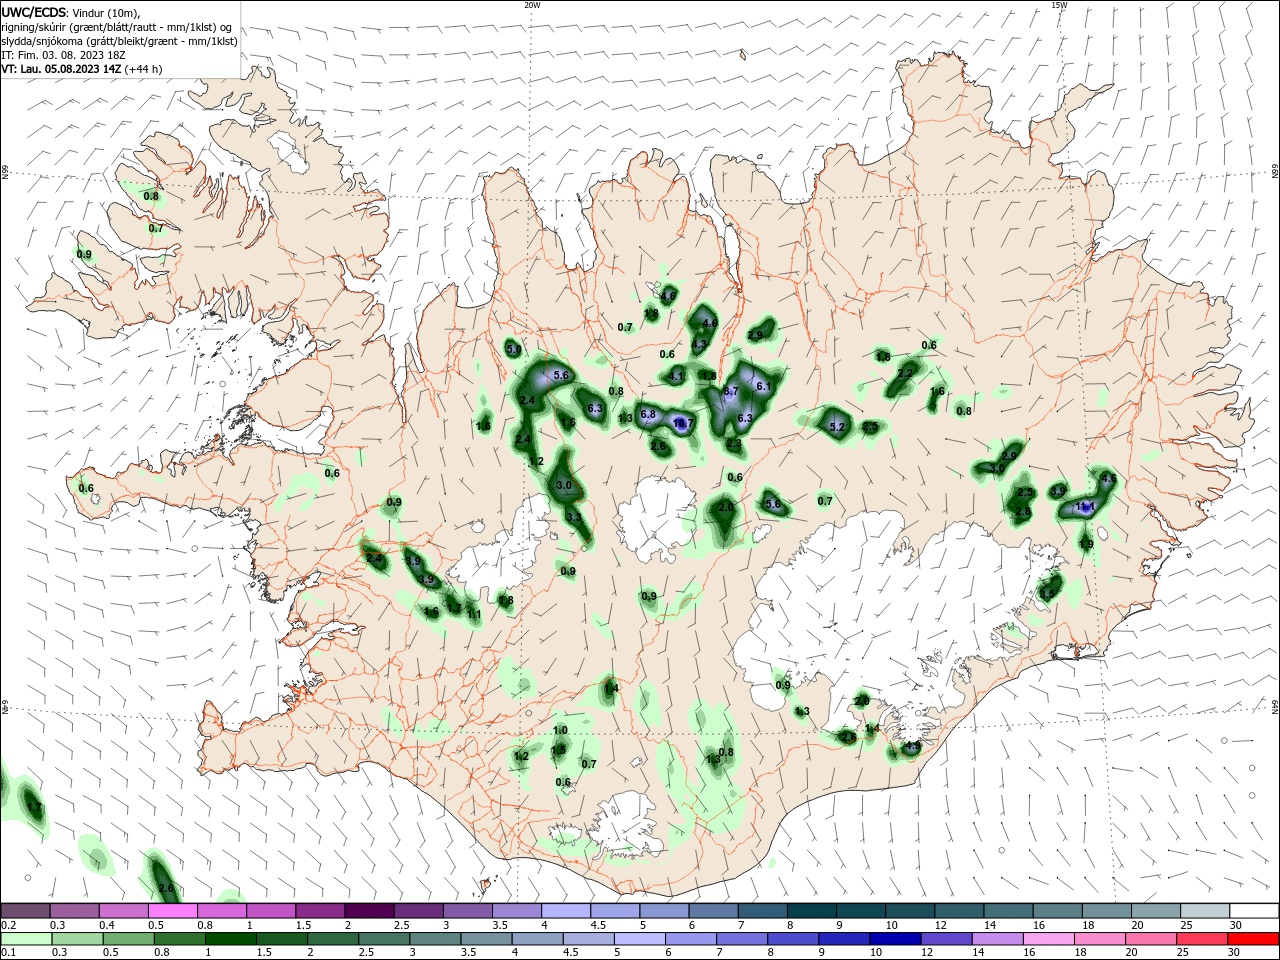Click the 8.7 precipitation value

coord(731,391)
